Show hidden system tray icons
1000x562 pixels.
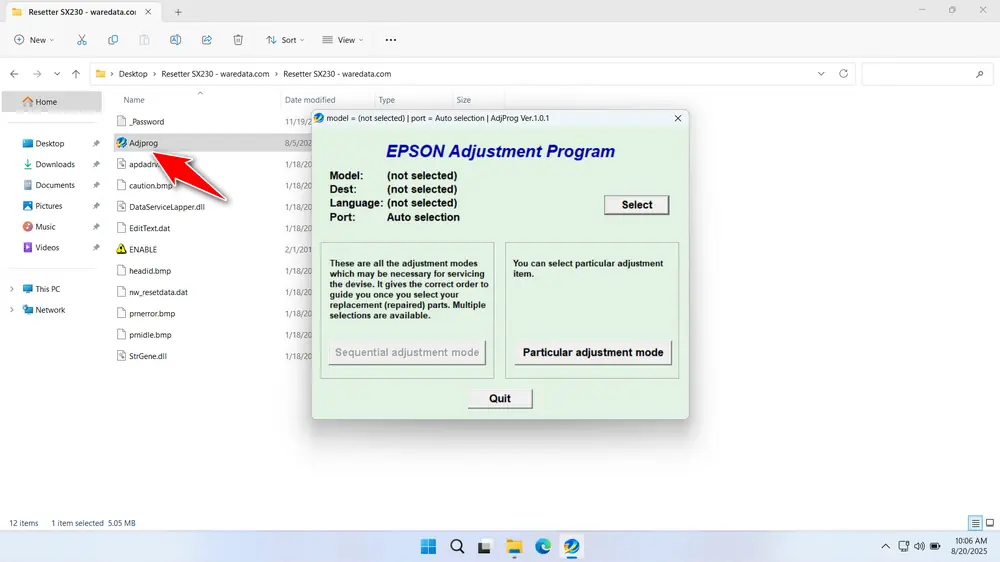[x=885, y=546]
